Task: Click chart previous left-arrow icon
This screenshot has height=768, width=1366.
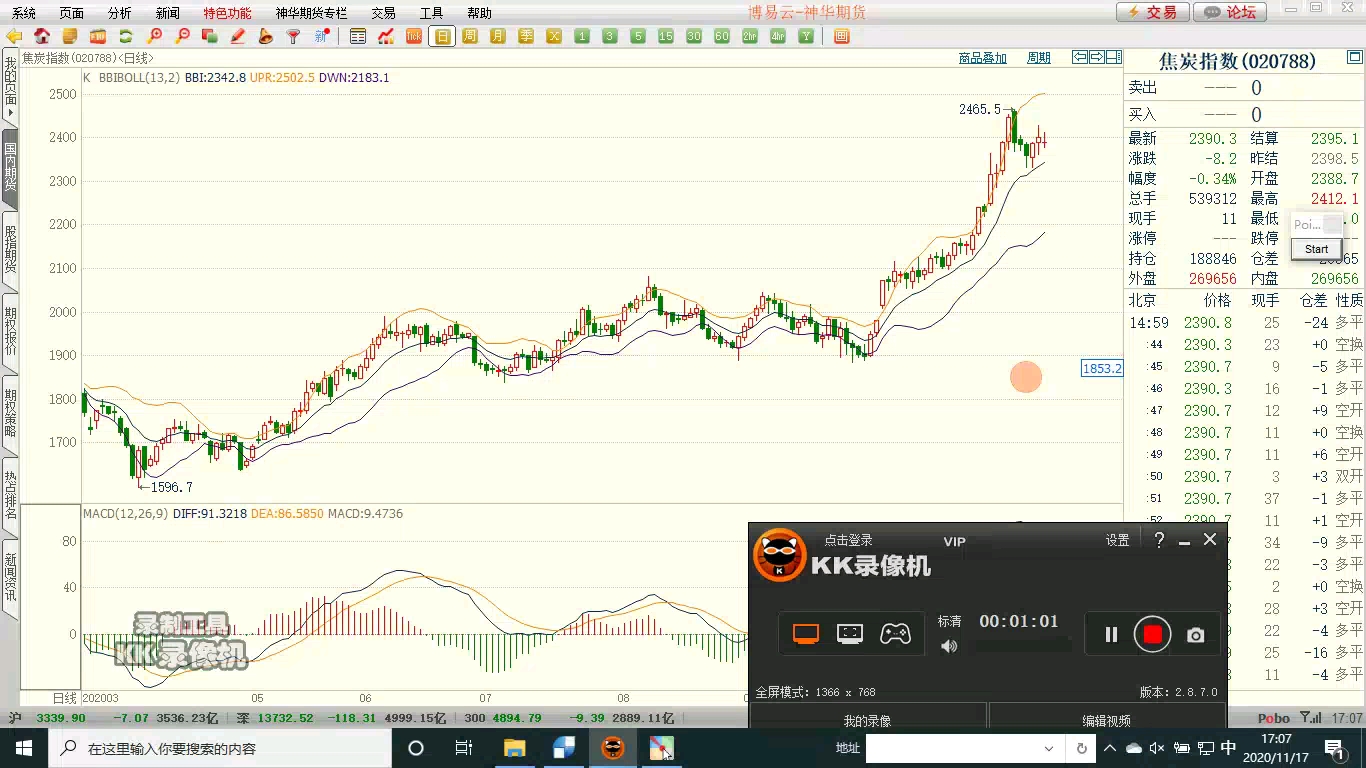Action: pos(1080,57)
